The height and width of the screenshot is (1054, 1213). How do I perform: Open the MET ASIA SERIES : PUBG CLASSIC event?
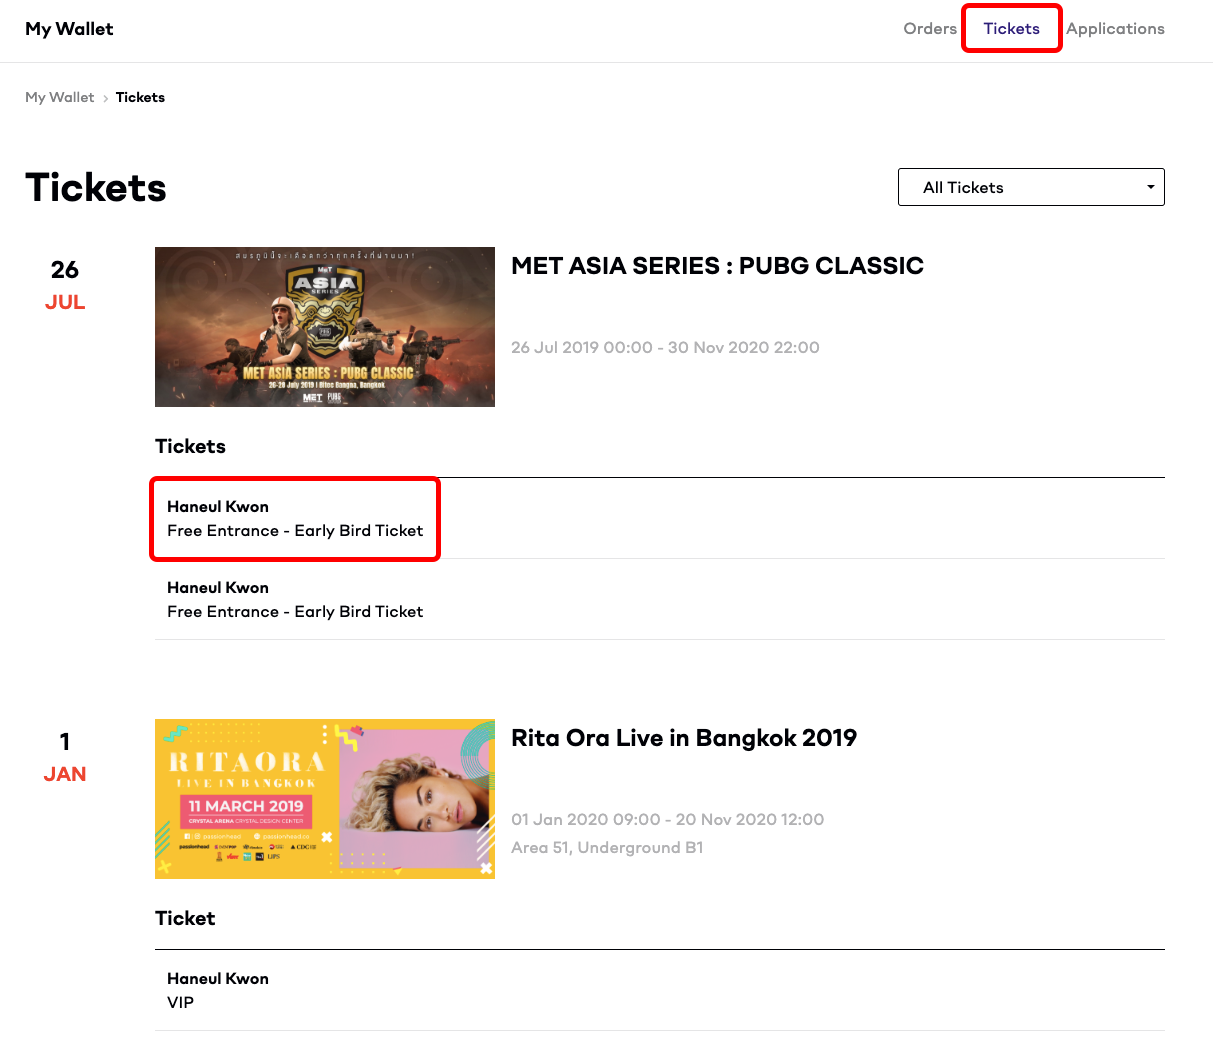click(x=717, y=266)
